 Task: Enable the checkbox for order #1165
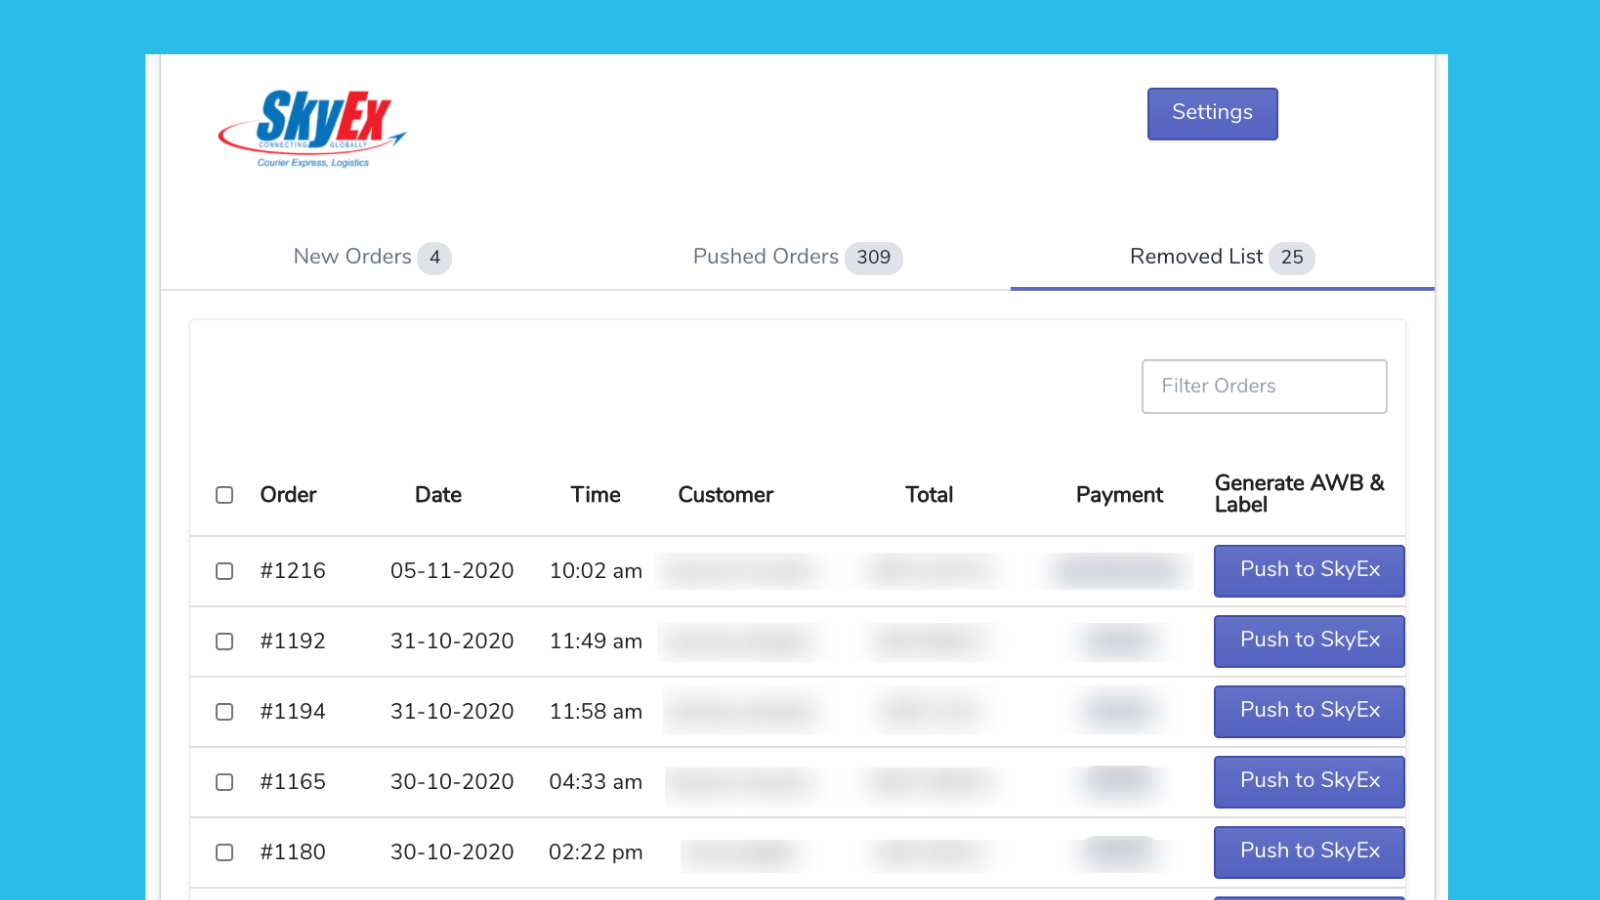click(x=224, y=783)
